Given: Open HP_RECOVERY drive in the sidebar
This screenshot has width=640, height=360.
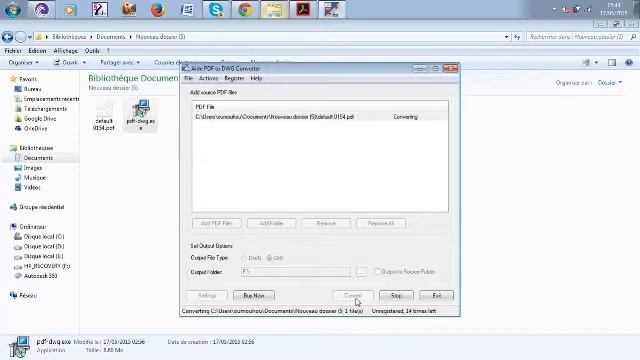Looking at the screenshot, I should click(x=47, y=266).
